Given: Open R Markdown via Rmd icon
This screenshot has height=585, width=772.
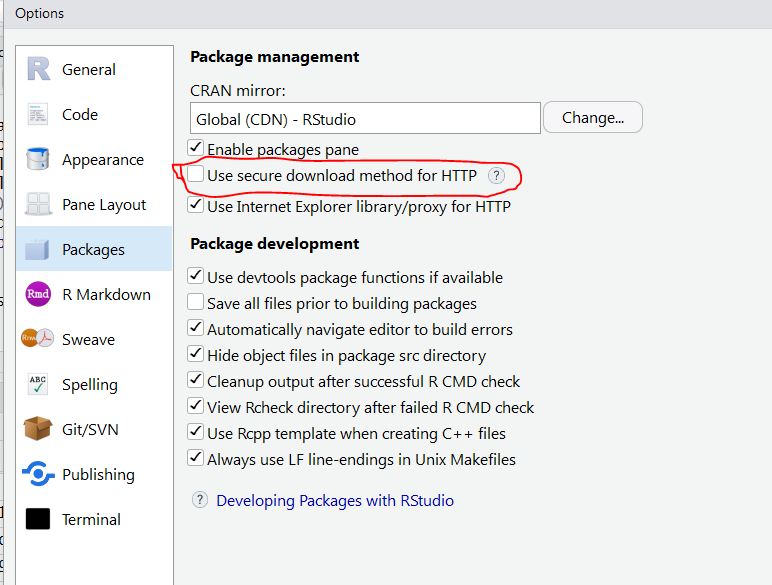Looking at the screenshot, I should tap(38, 294).
